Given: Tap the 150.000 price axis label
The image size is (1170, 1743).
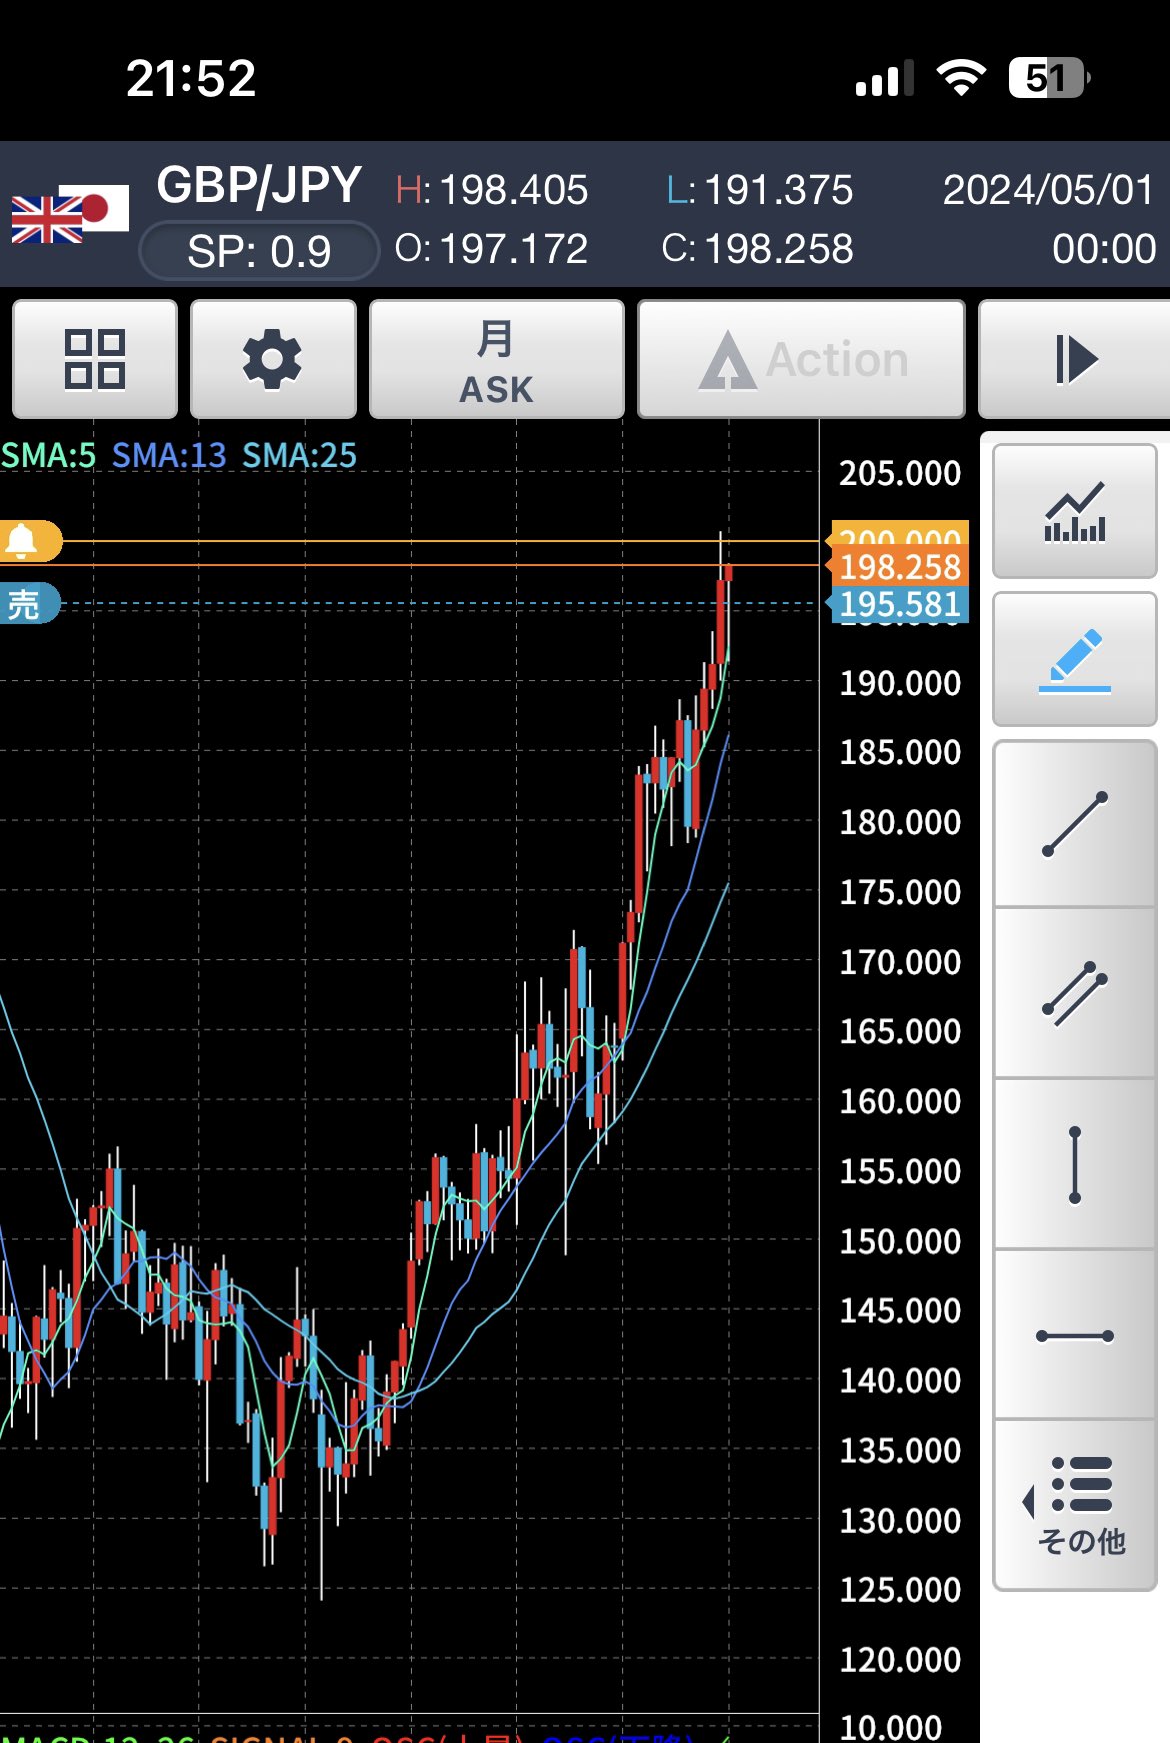Looking at the screenshot, I should 900,1241.
